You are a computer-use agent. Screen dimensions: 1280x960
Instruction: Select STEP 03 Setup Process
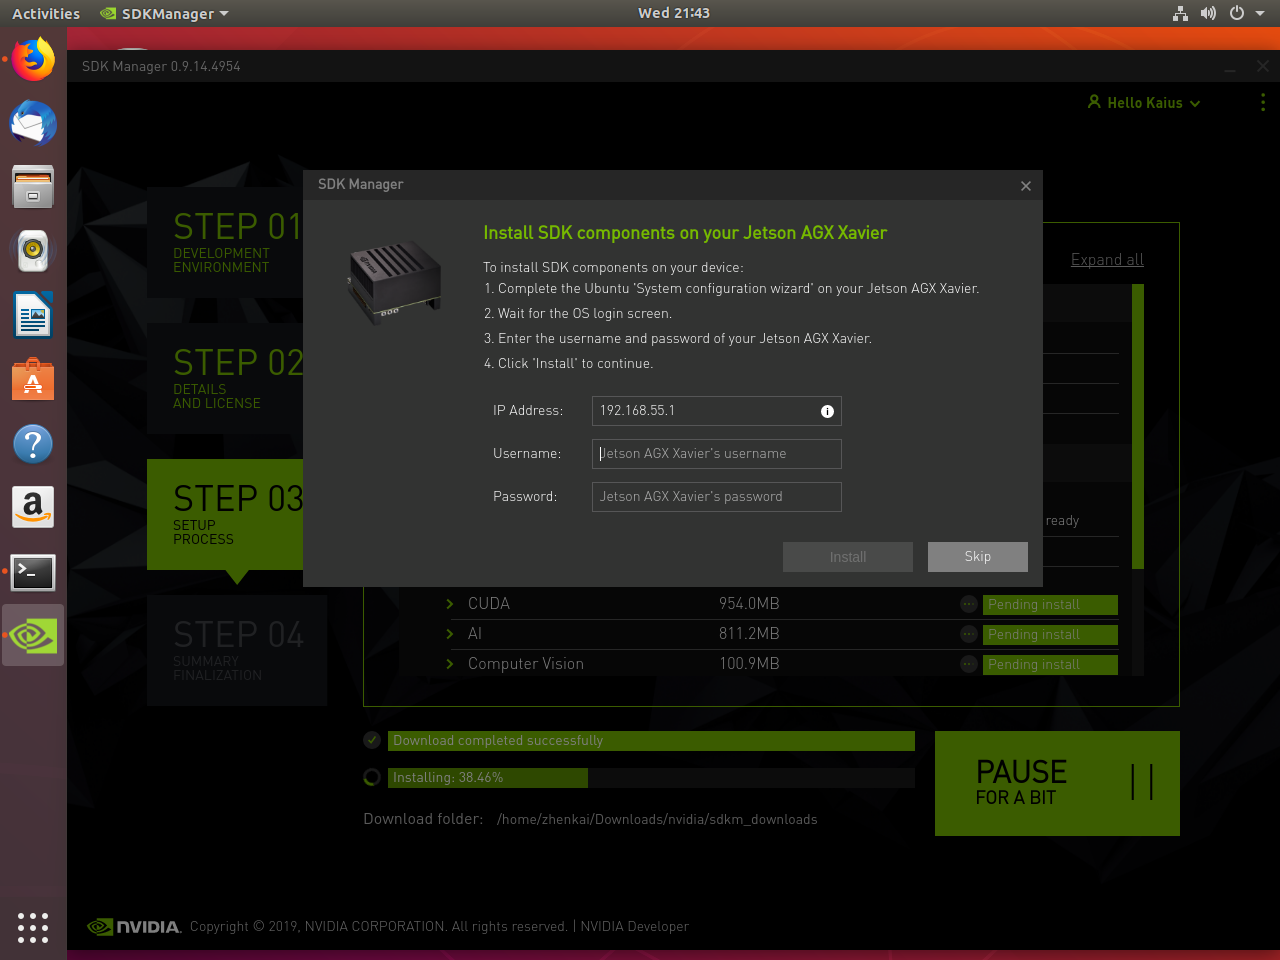coord(225,514)
